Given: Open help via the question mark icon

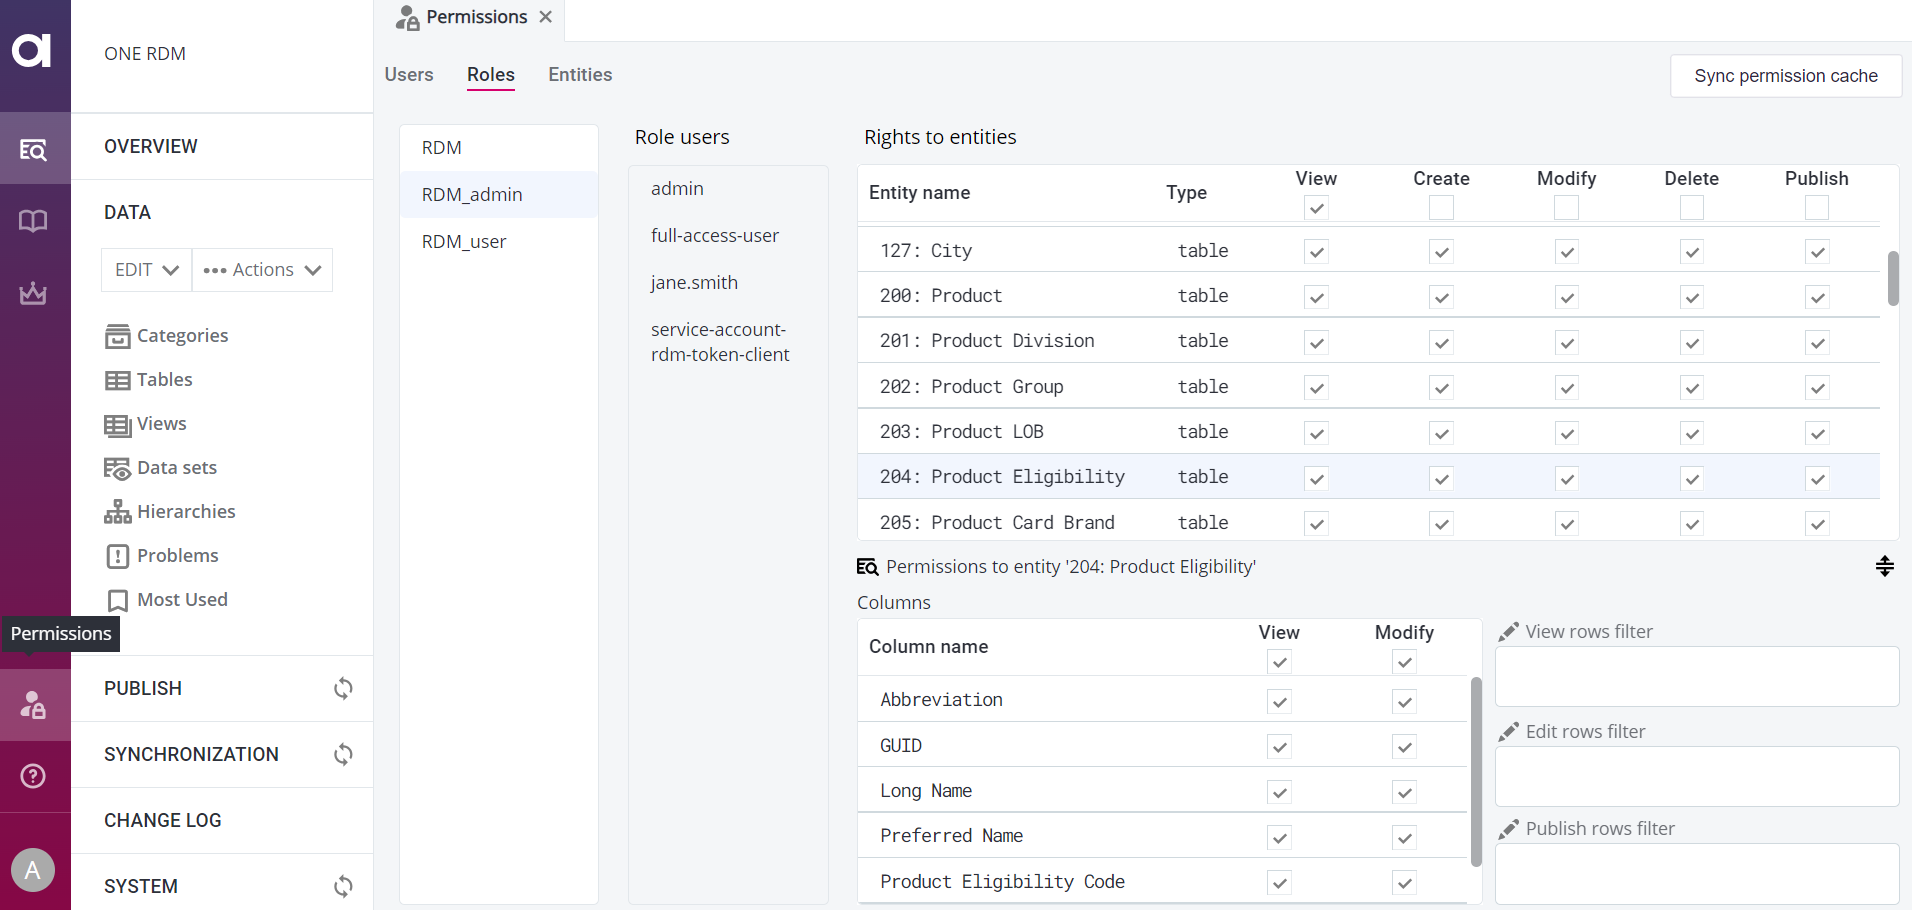Looking at the screenshot, I should (x=33, y=776).
